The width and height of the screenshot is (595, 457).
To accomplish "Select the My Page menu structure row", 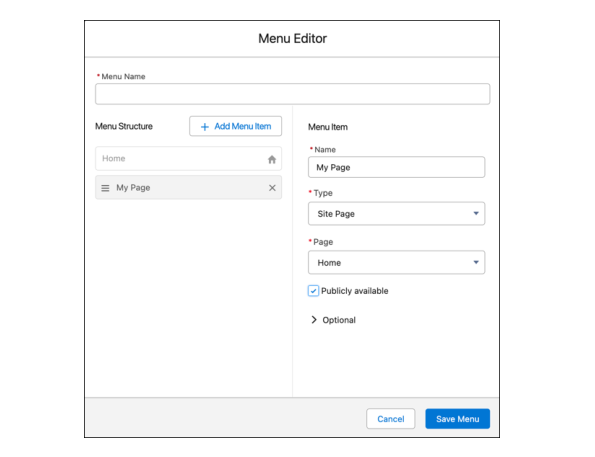I will click(x=188, y=188).
